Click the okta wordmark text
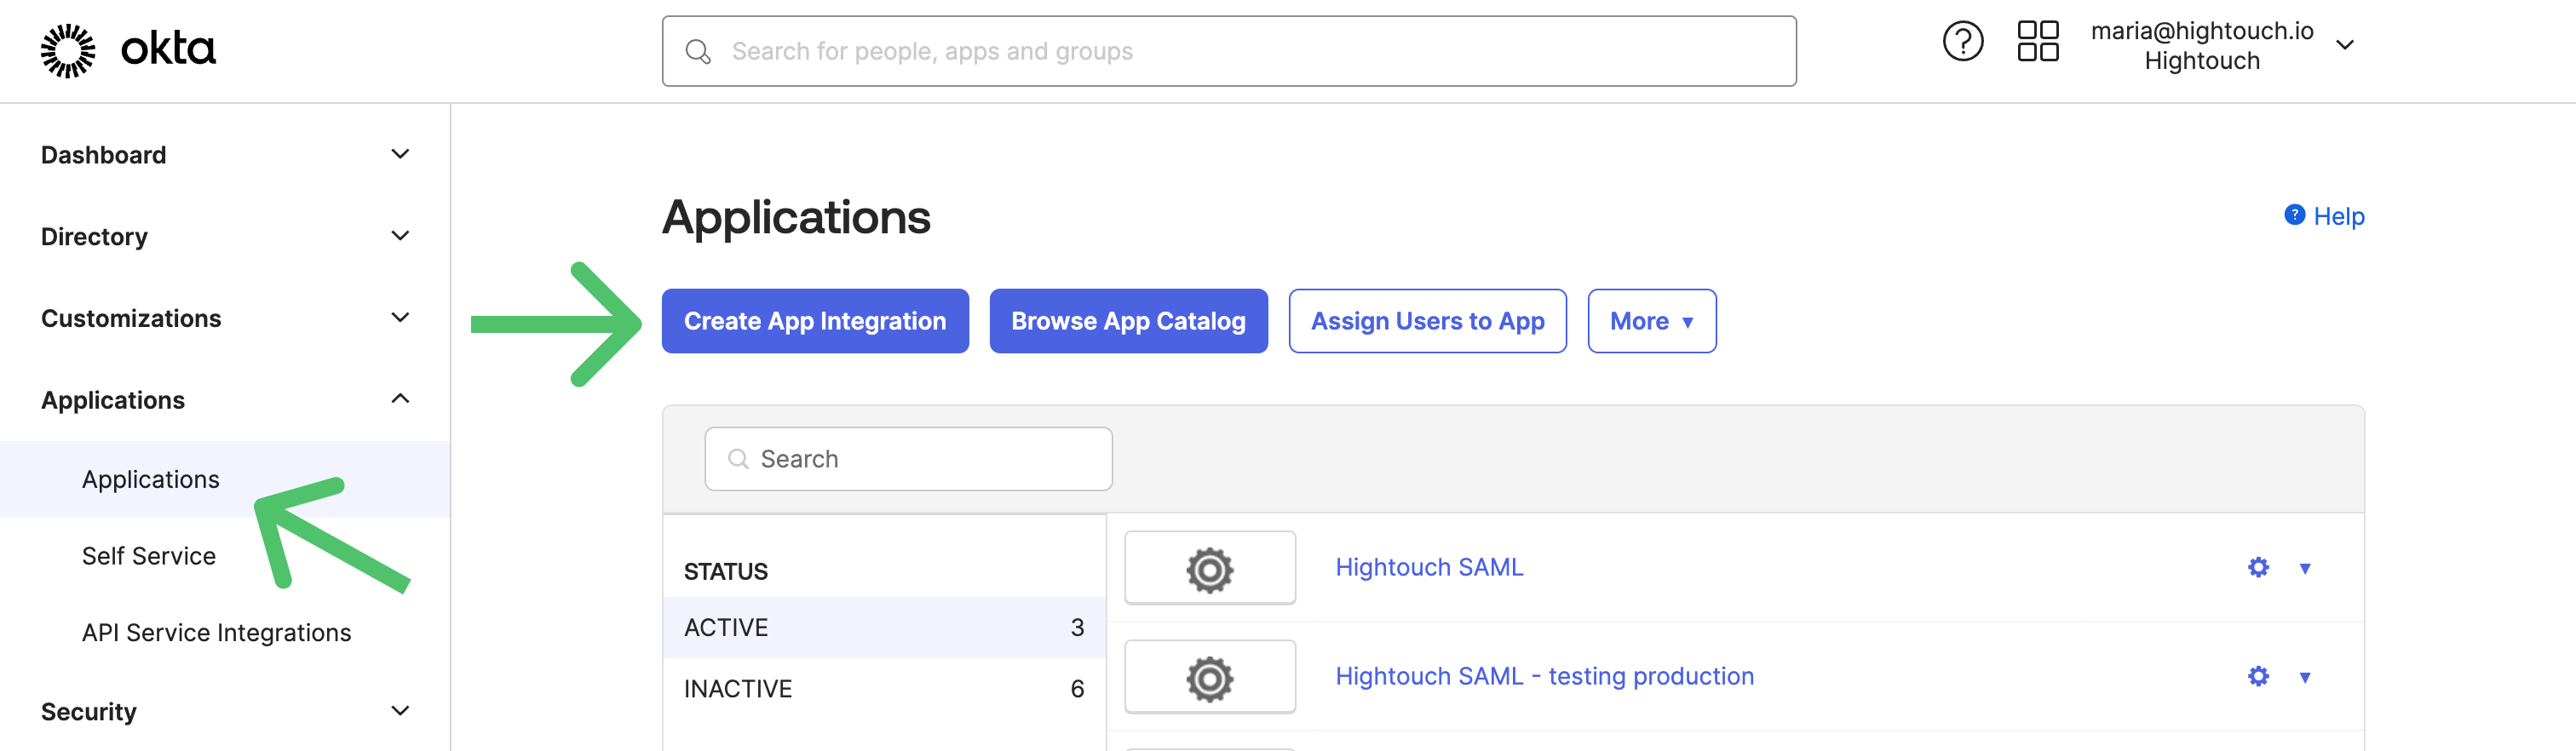 (168, 49)
